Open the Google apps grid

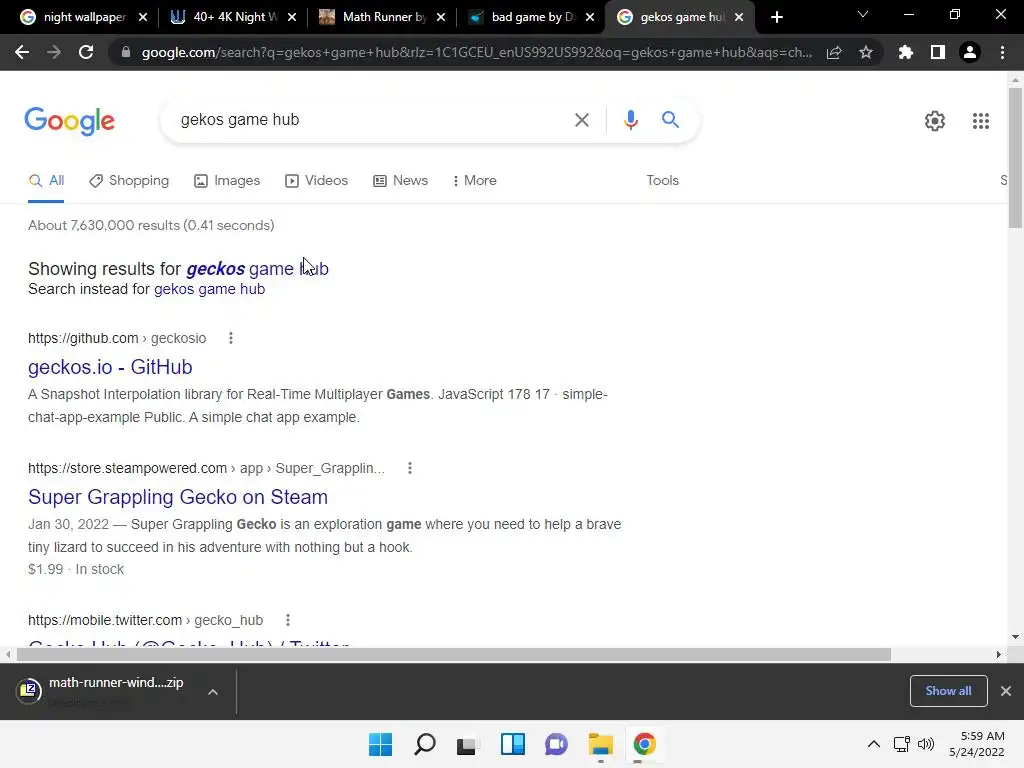pos(981,121)
